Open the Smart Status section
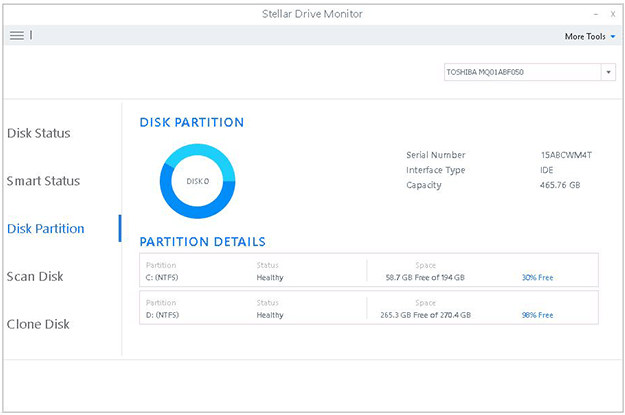This screenshot has width=625, height=415. click(x=43, y=181)
